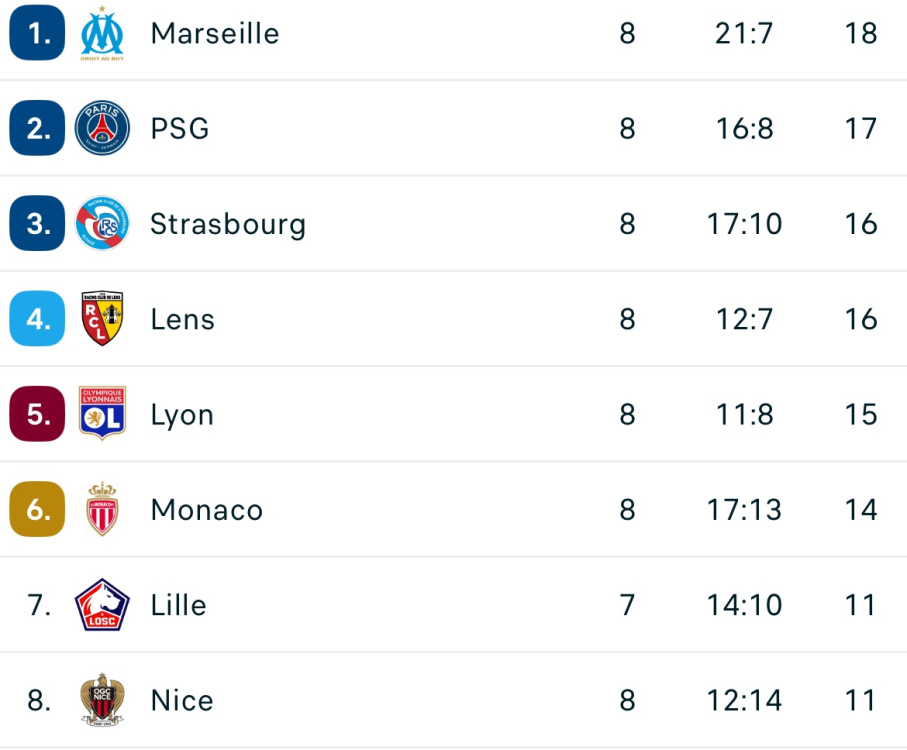Tap the Strasbourg team badge
The height and width of the screenshot is (750, 907).
(102, 224)
